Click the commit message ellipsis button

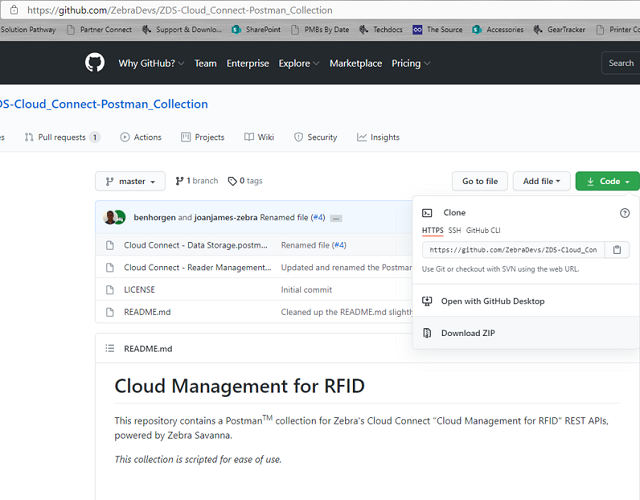pos(336,217)
